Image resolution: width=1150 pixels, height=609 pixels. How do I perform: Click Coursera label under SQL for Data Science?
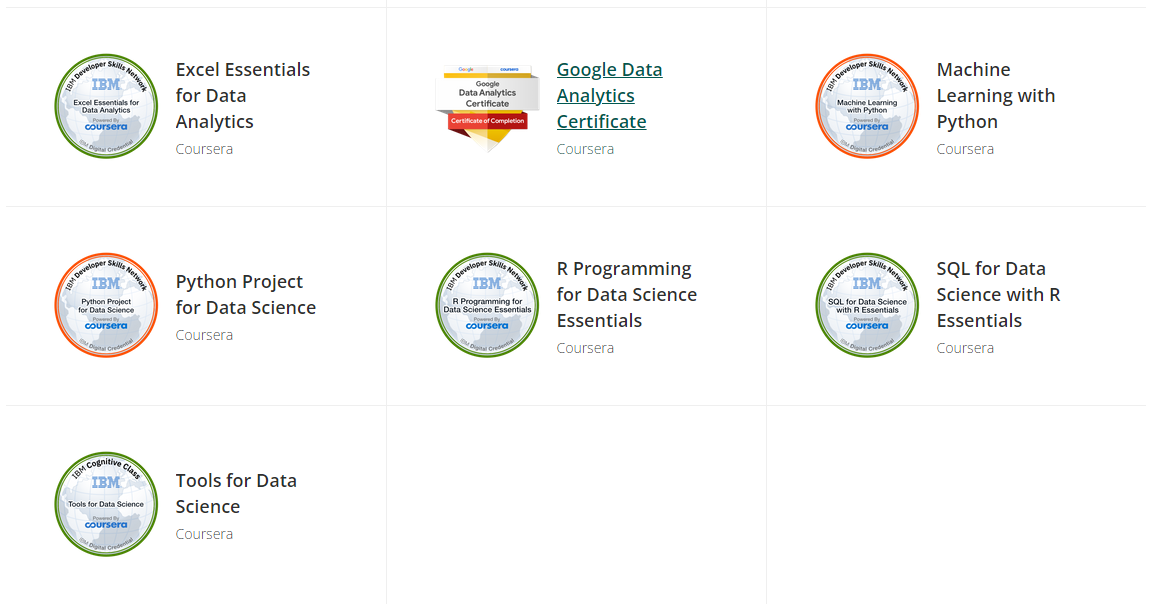click(x=965, y=348)
